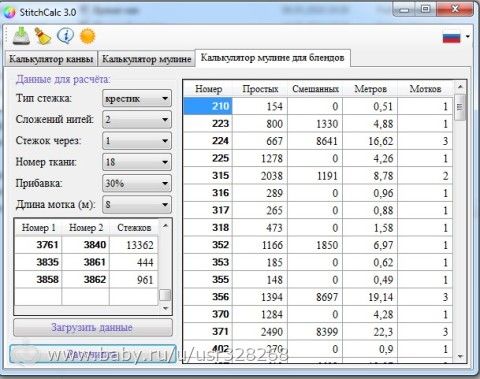Click simple stitches value 2038

click(x=260, y=176)
